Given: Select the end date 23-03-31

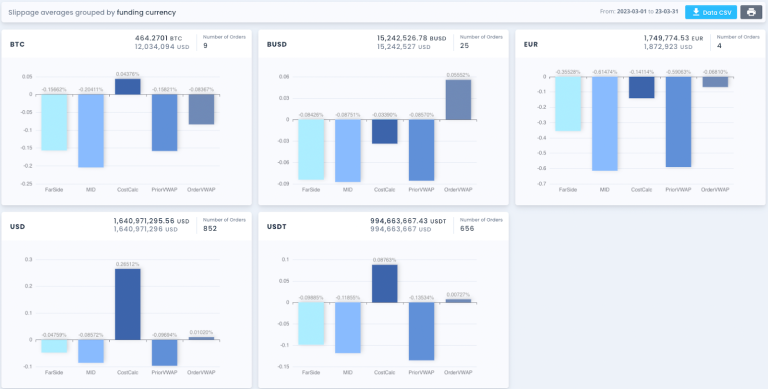Looking at the screenshot, I should pos(668,12).
